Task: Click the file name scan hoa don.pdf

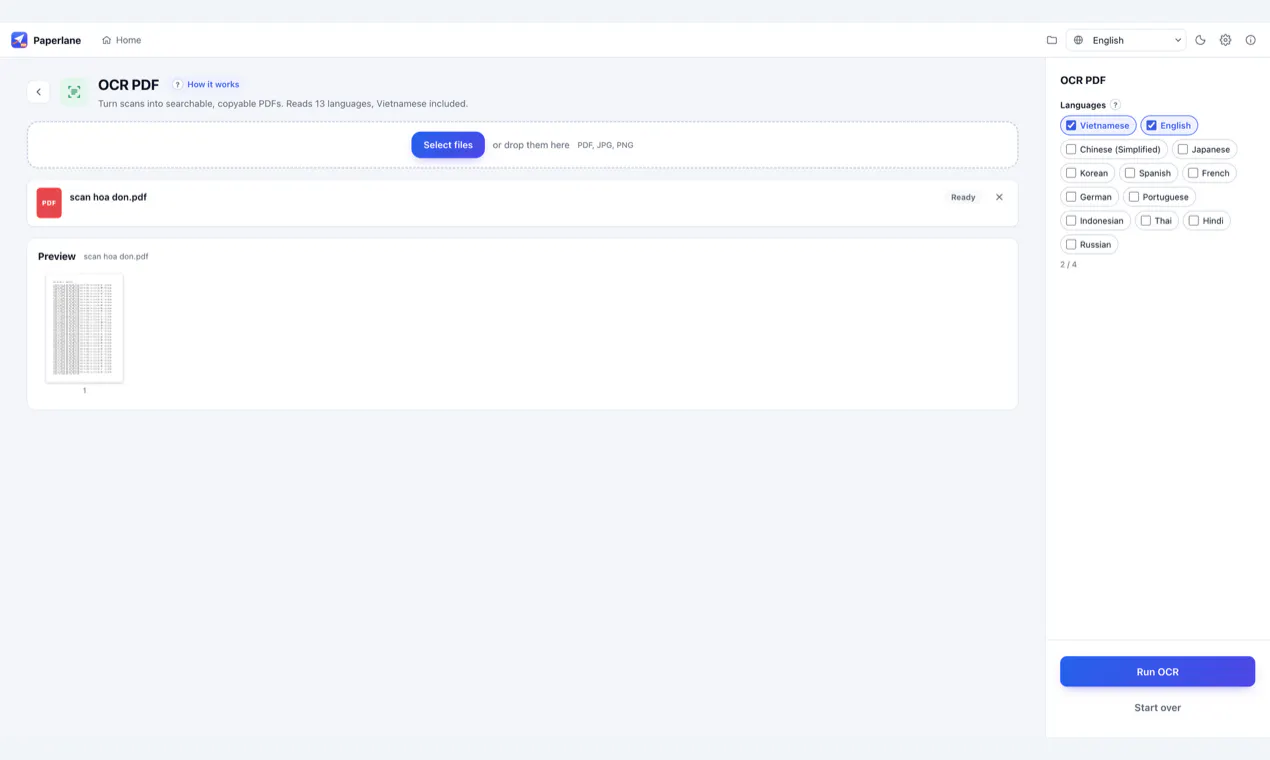Action: (108, 197)
